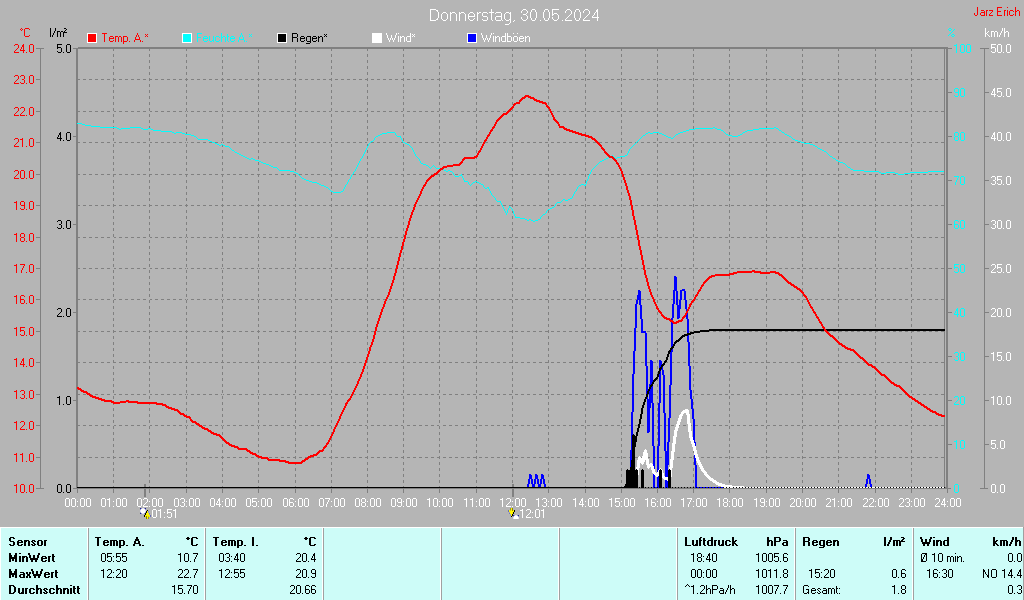The width and height of the screenshot is (1024, 600).
Task: Click the '15:20' rain maximum time
Action: 822,574
